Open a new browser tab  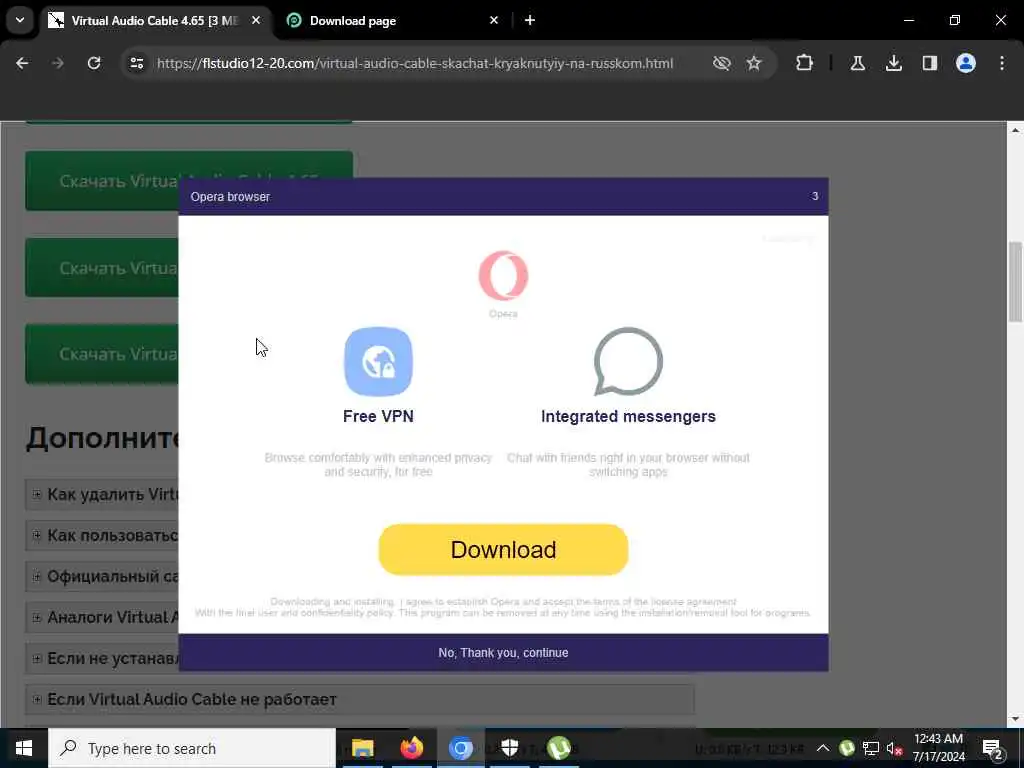coord(530,21)
